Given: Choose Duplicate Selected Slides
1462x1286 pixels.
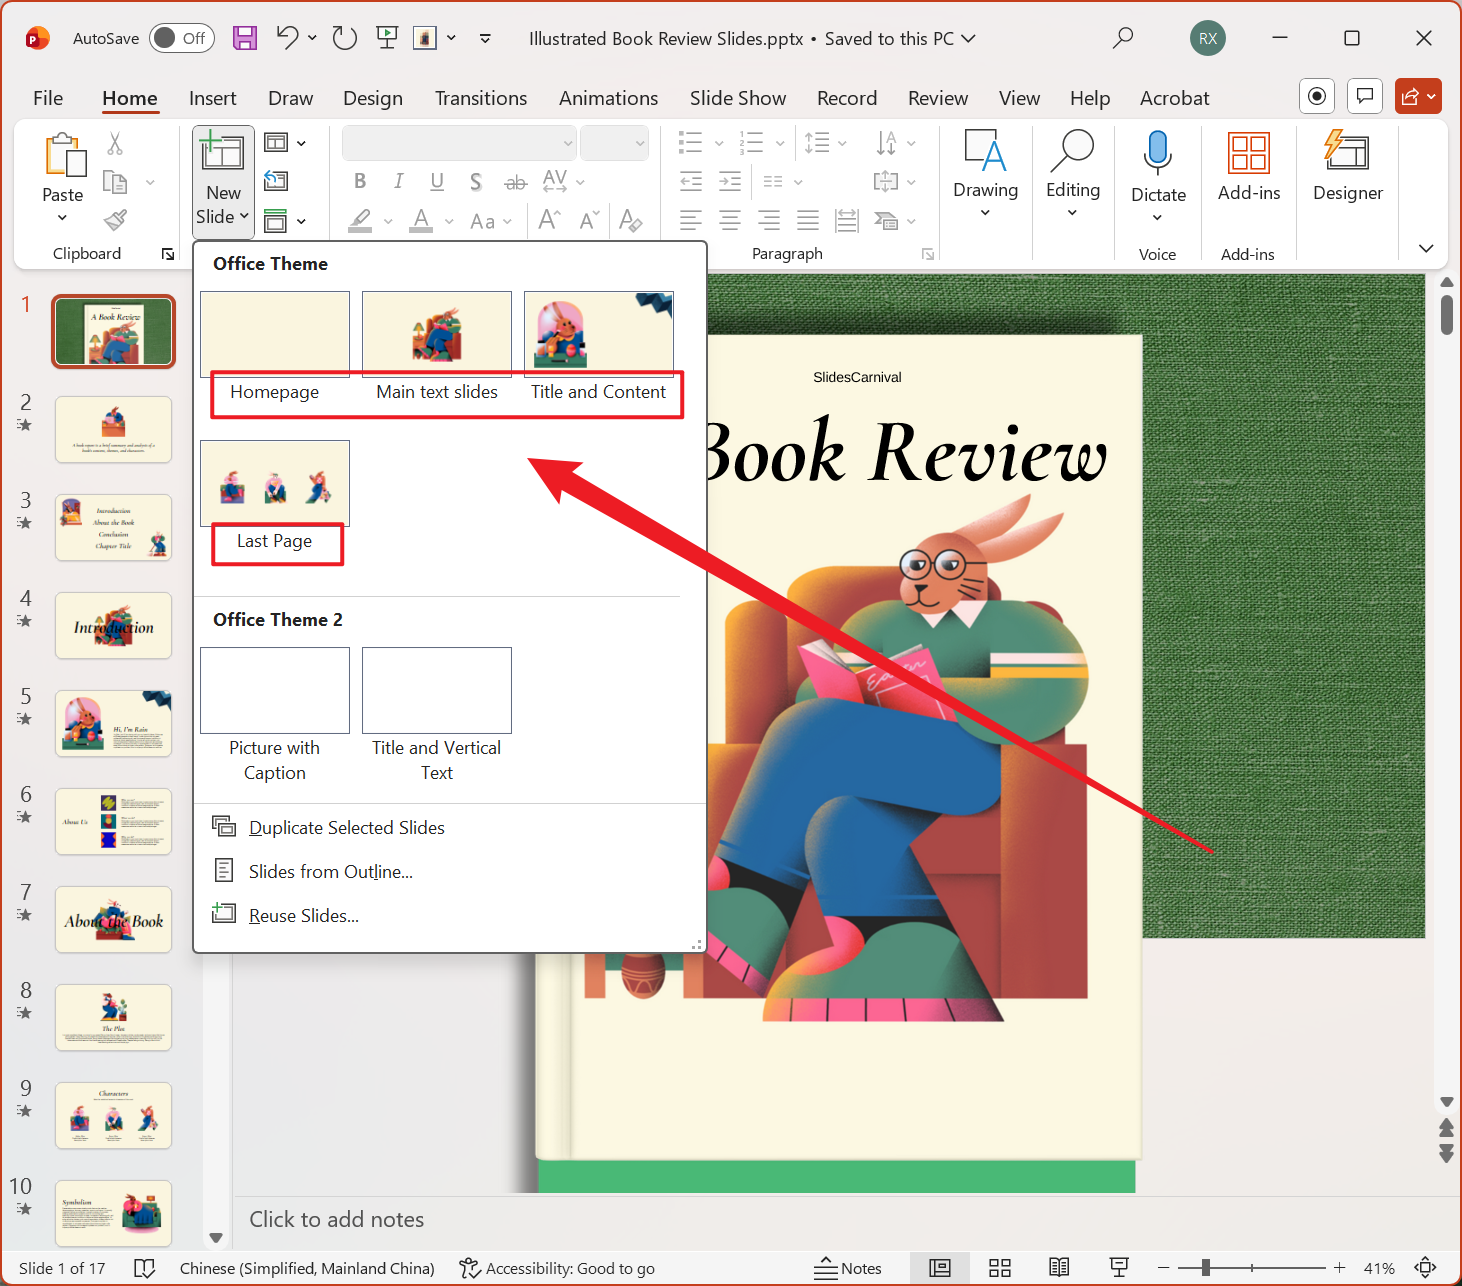Looking at the screenshot, I should click(346, 828).
